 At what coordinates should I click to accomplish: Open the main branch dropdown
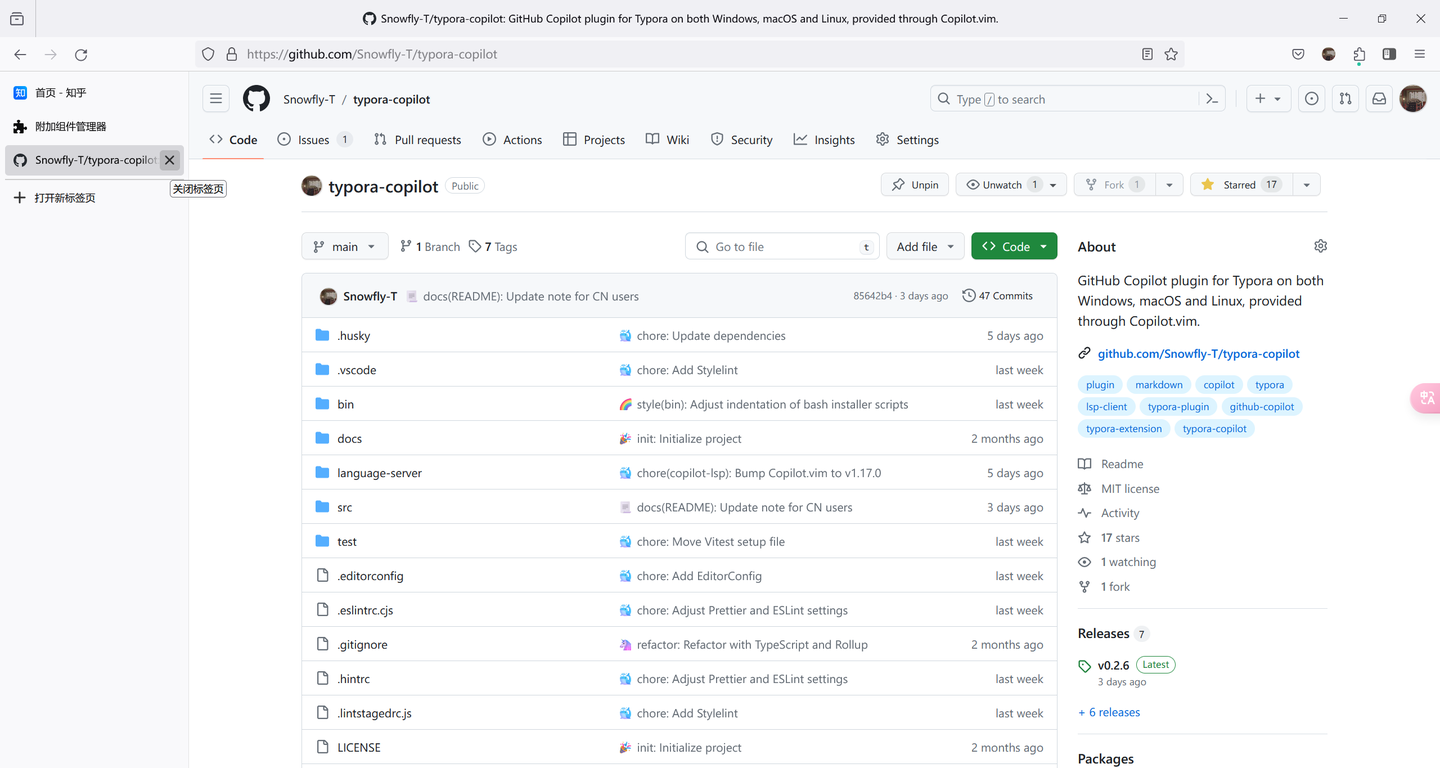pyautogui.click(x=344, y=246)
